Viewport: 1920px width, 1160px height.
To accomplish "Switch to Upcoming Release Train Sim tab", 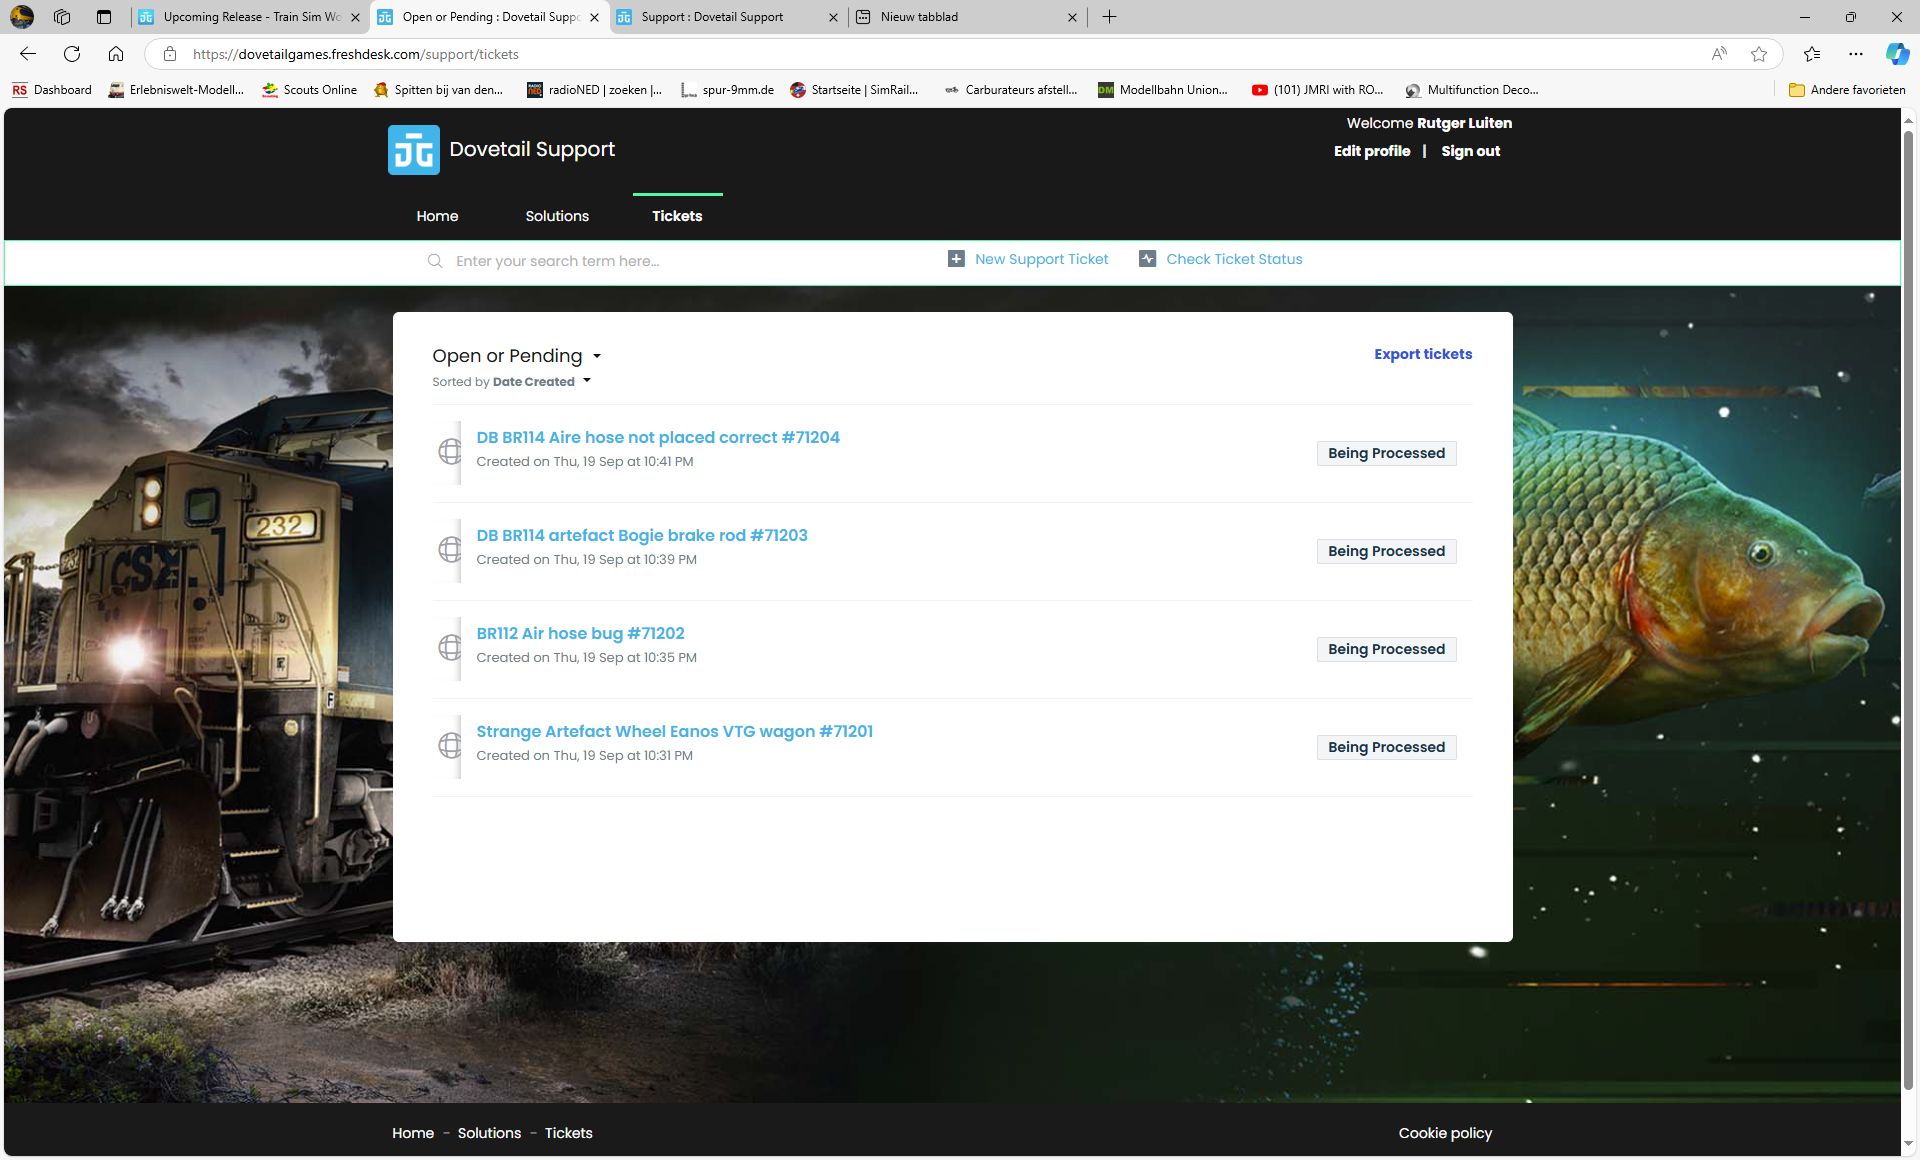I will click(x=250, y=17).
